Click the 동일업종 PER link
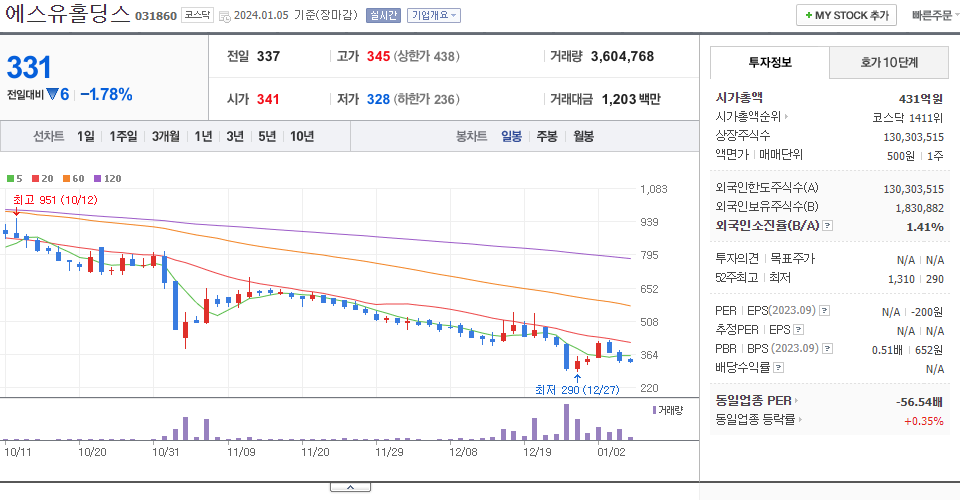Viewport: 960px width, 500px height. pyautogui.click(x=753, y=401)
